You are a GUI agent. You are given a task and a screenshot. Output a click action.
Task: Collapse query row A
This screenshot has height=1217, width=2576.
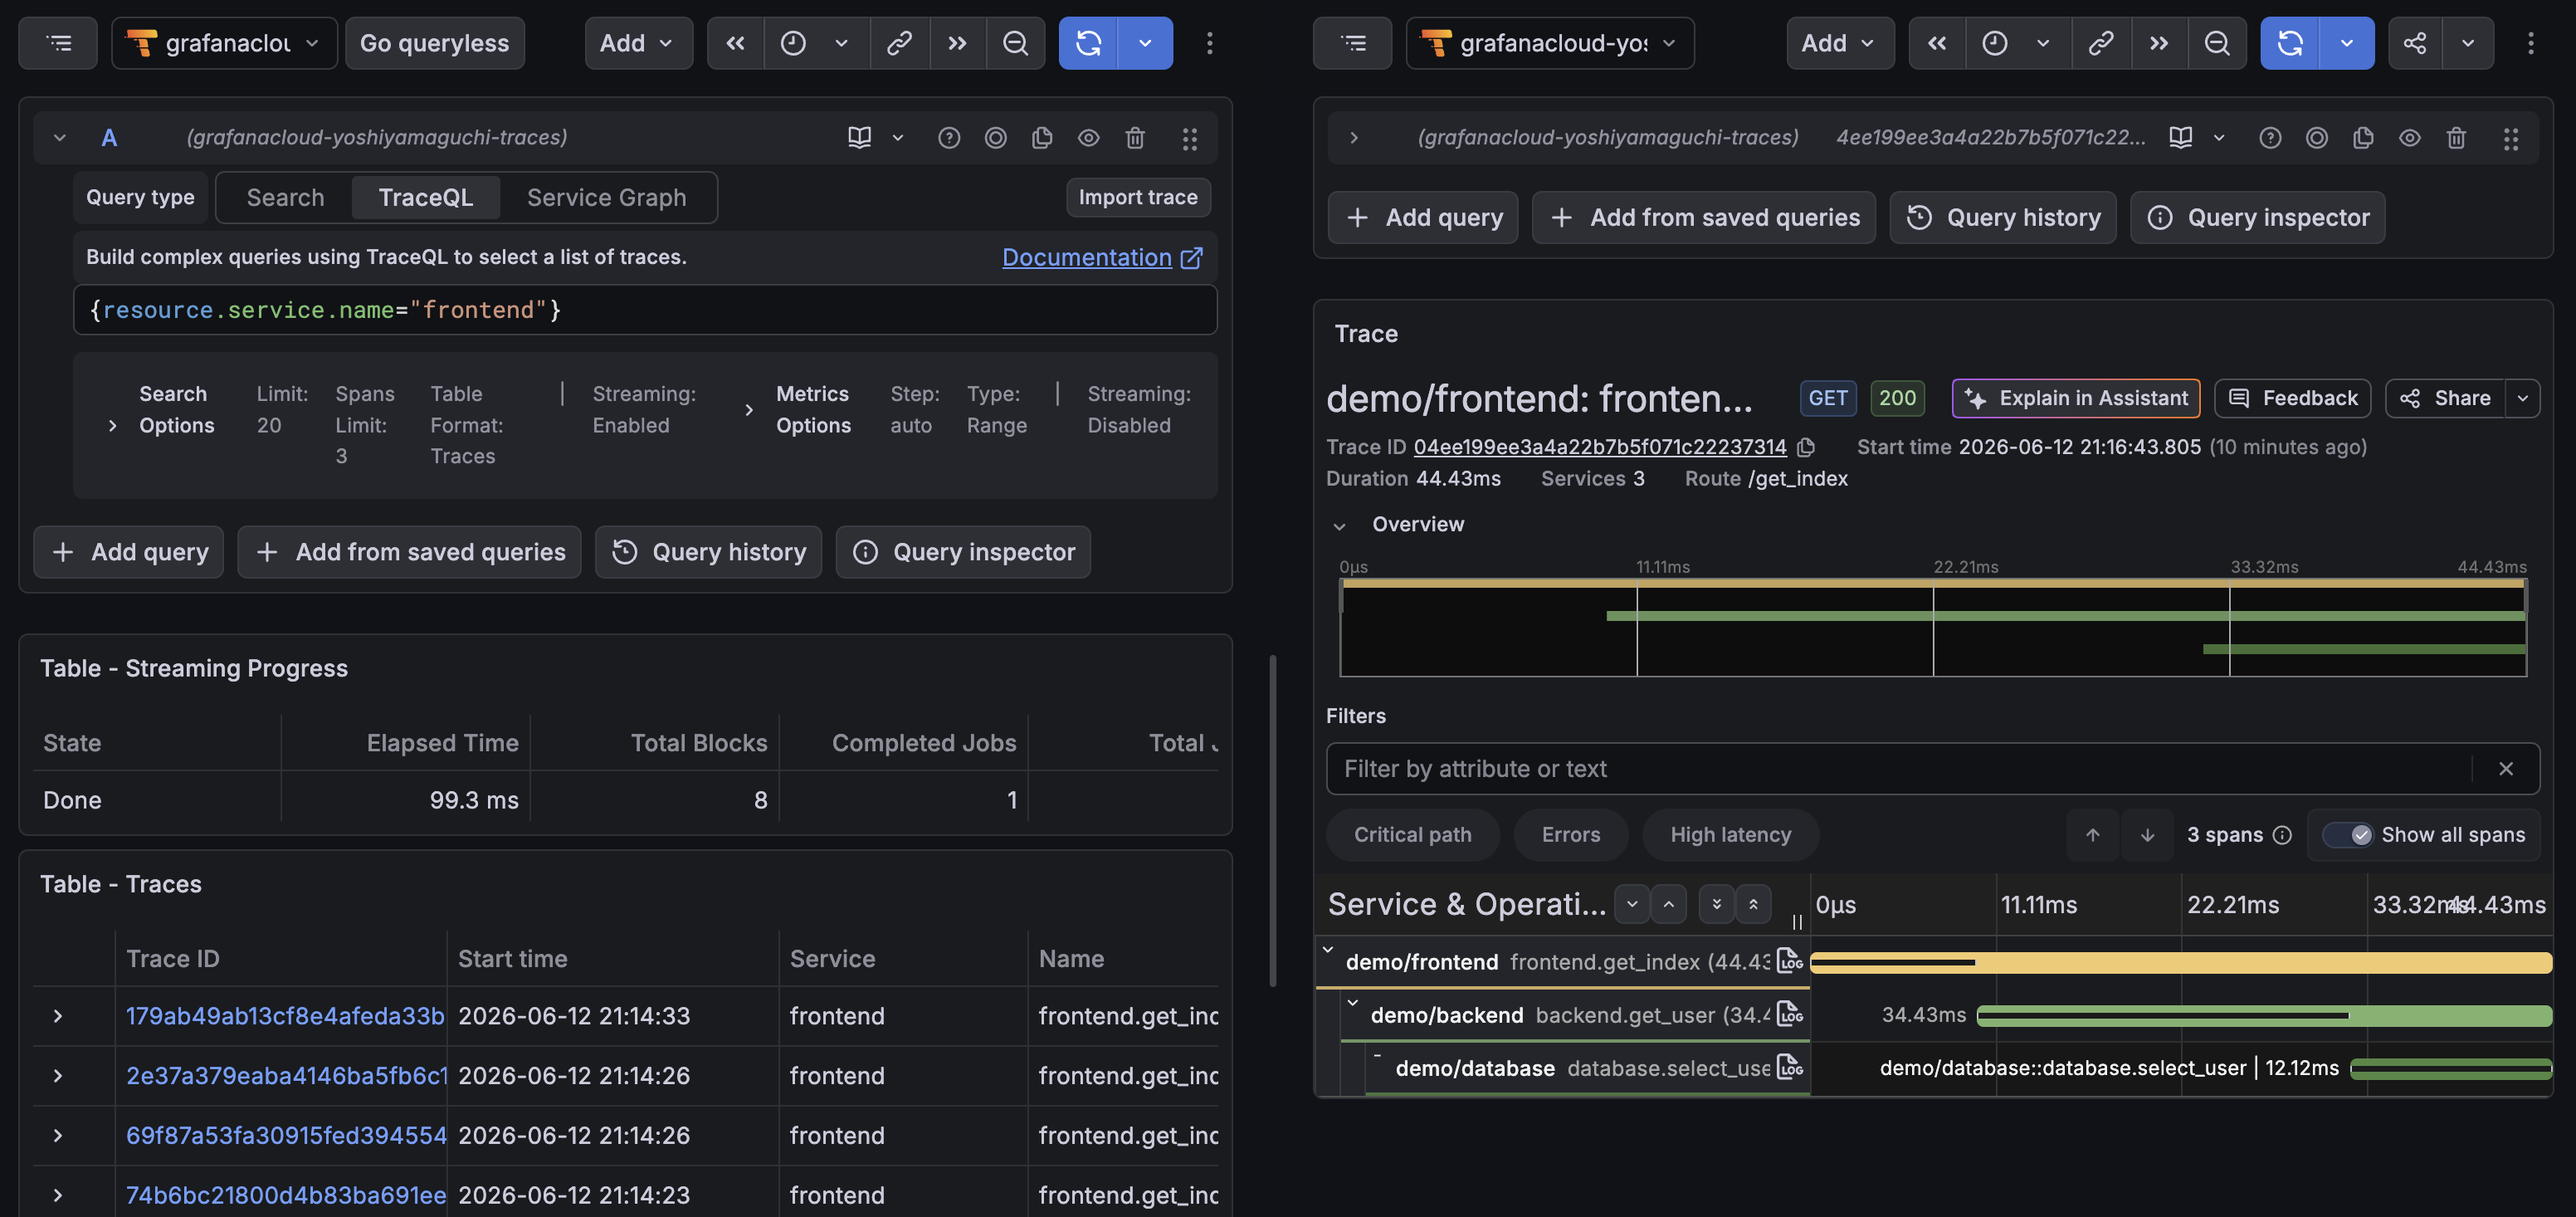pyautogui.click(x=60, y=138)
